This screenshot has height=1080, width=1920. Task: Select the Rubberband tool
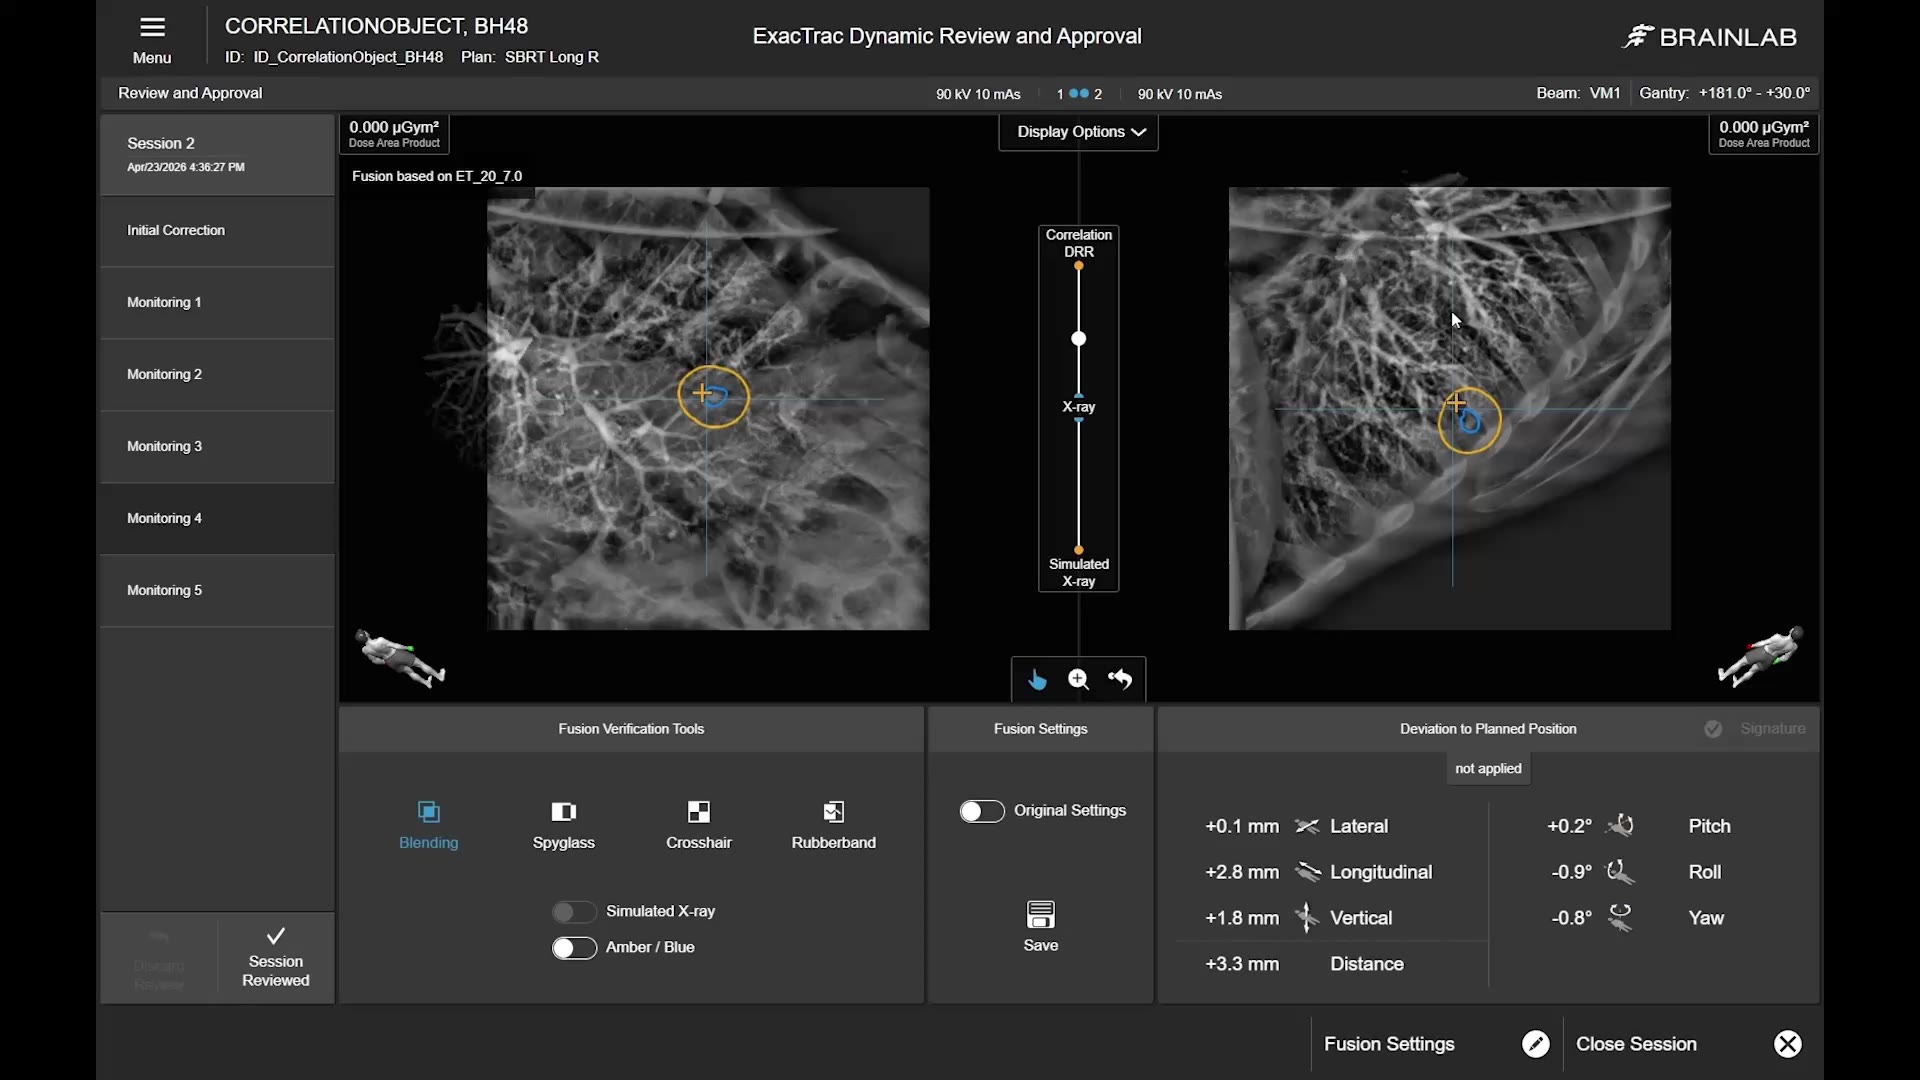834,825
